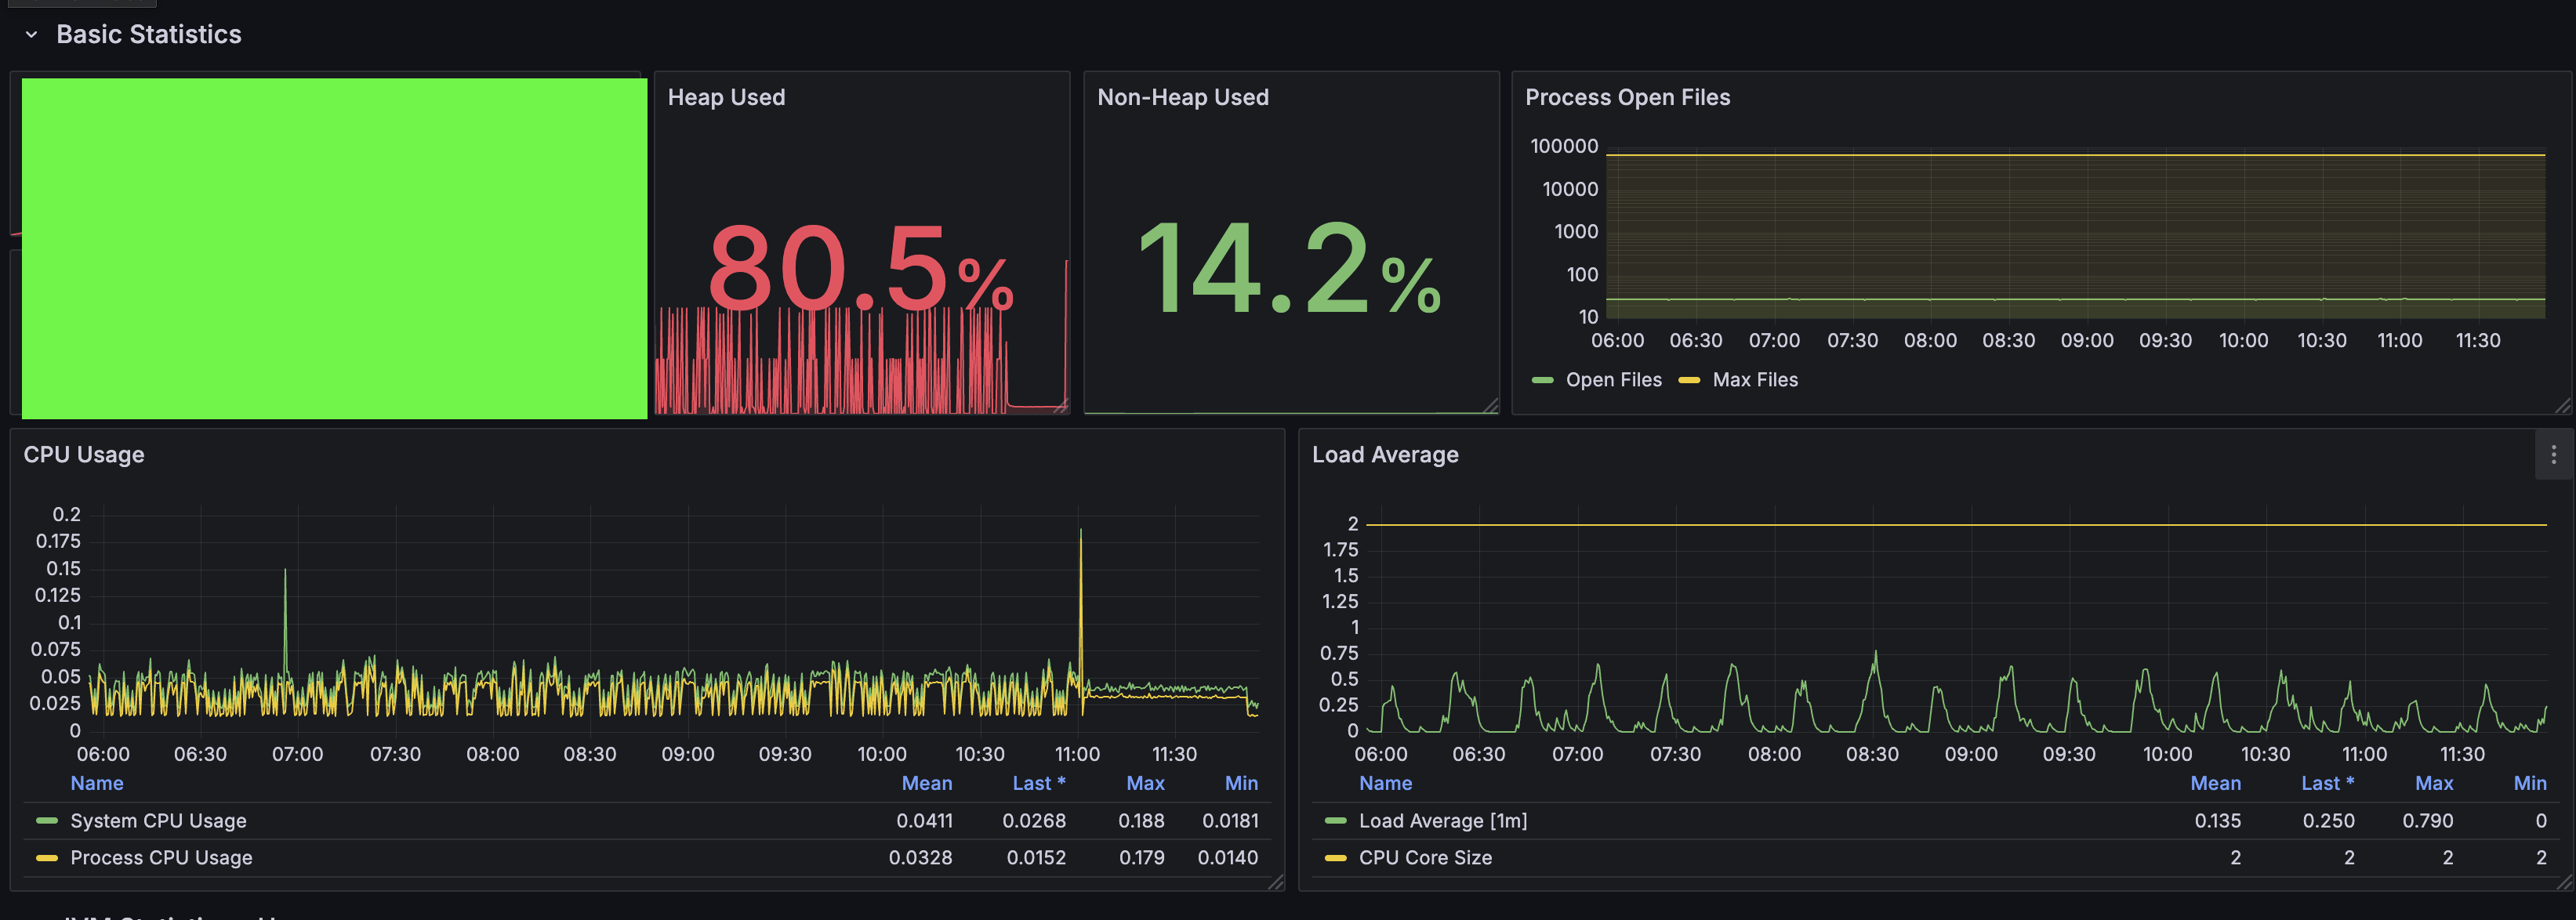This screenshot has height=920, width=2576.
Task: Click the resize handle of Heap Used panel
Action: (1061, 405)
